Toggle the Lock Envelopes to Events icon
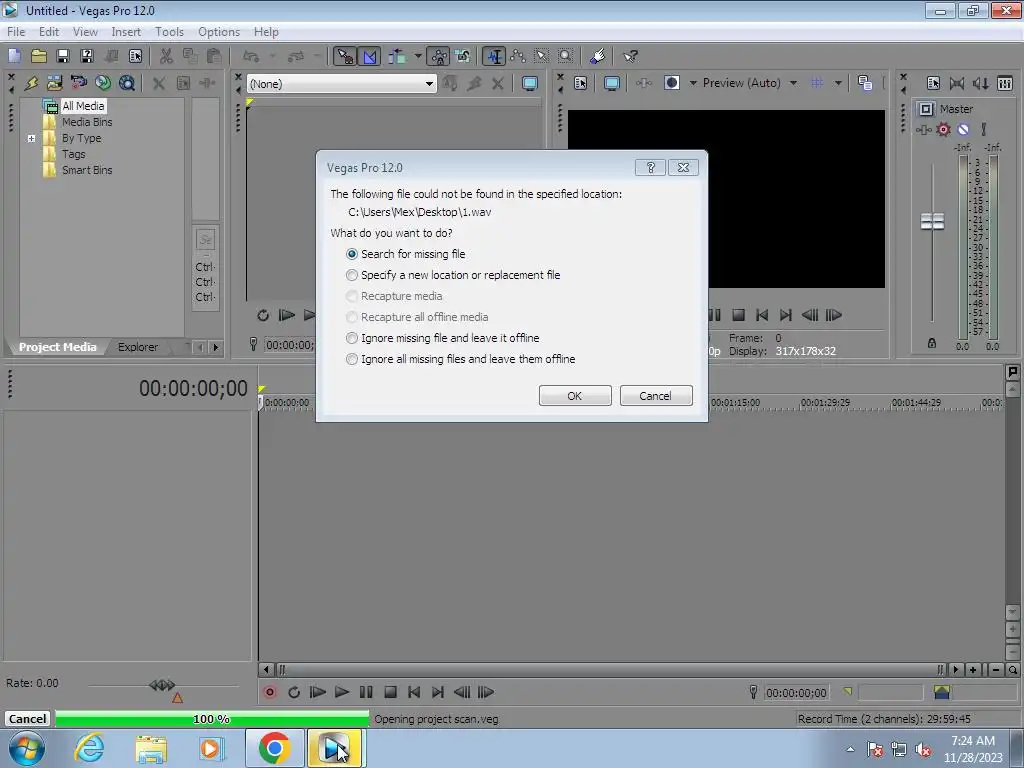The image size is (1024, 768). click(x=439, y=57)
